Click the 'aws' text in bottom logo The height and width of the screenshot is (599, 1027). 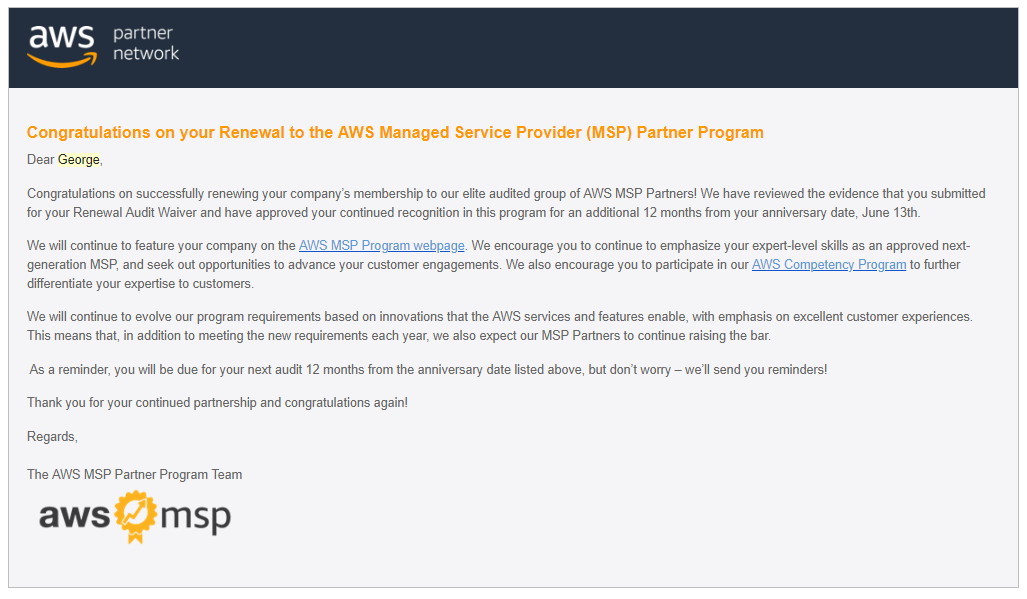click(74, 515)
